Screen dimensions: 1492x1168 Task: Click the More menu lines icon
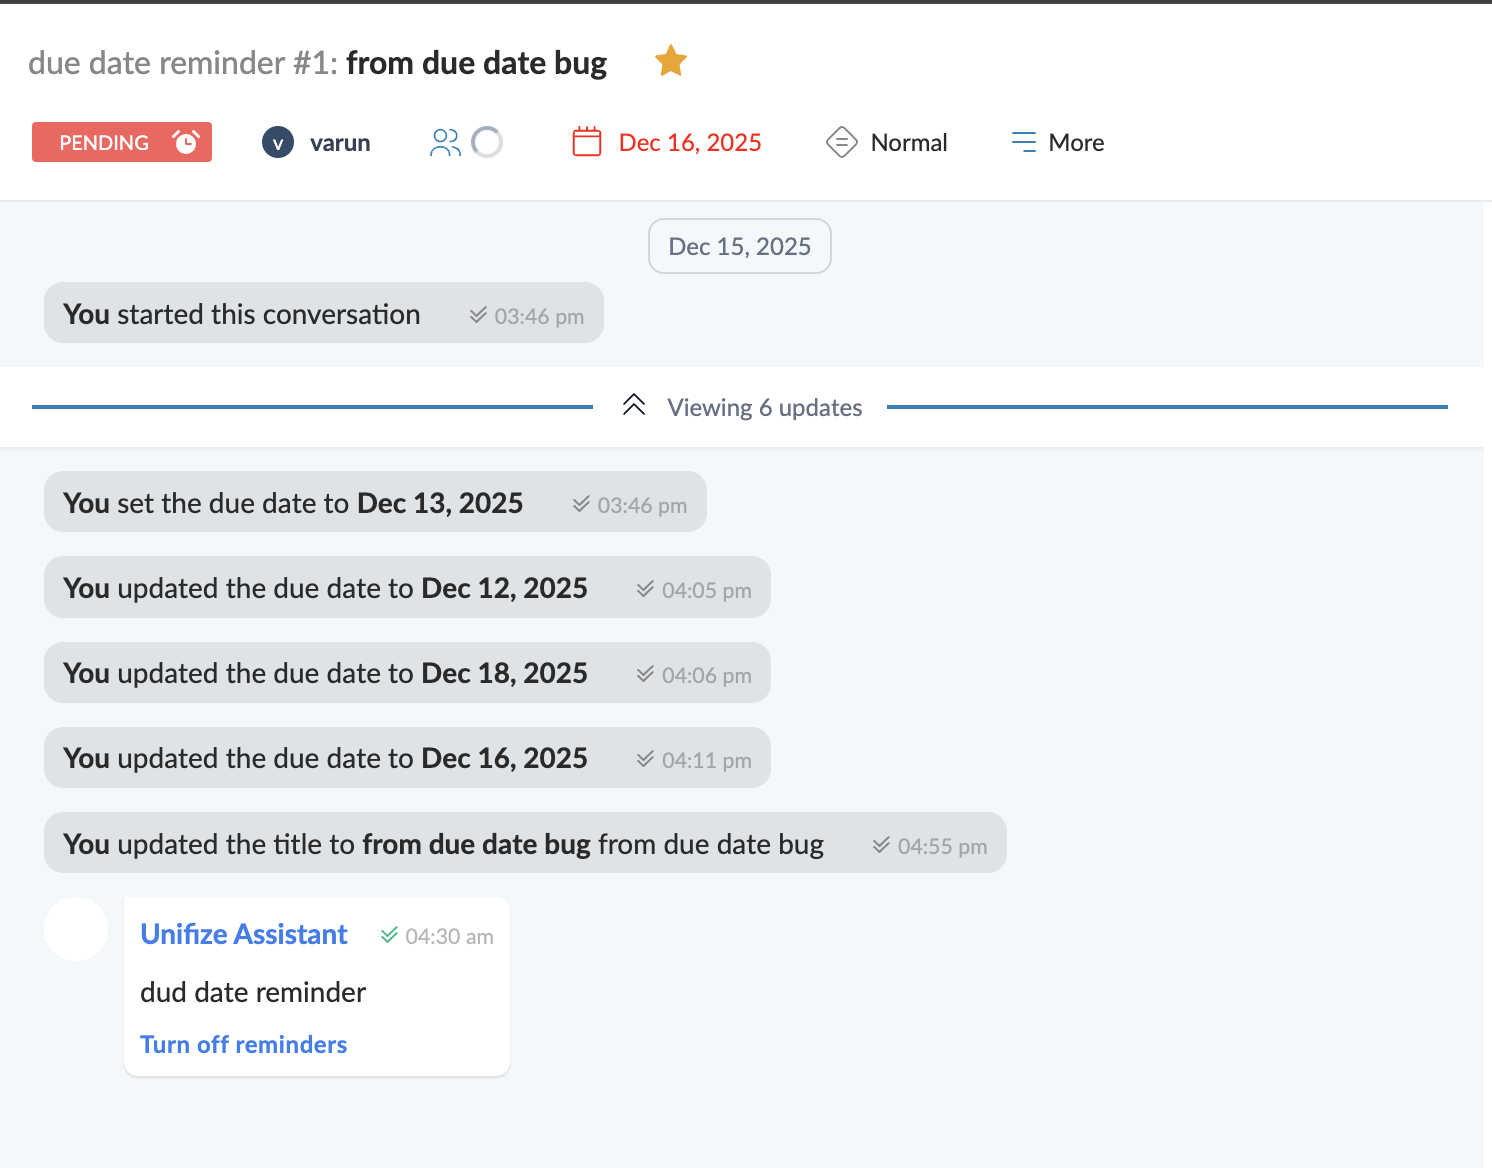[1023, 142]
